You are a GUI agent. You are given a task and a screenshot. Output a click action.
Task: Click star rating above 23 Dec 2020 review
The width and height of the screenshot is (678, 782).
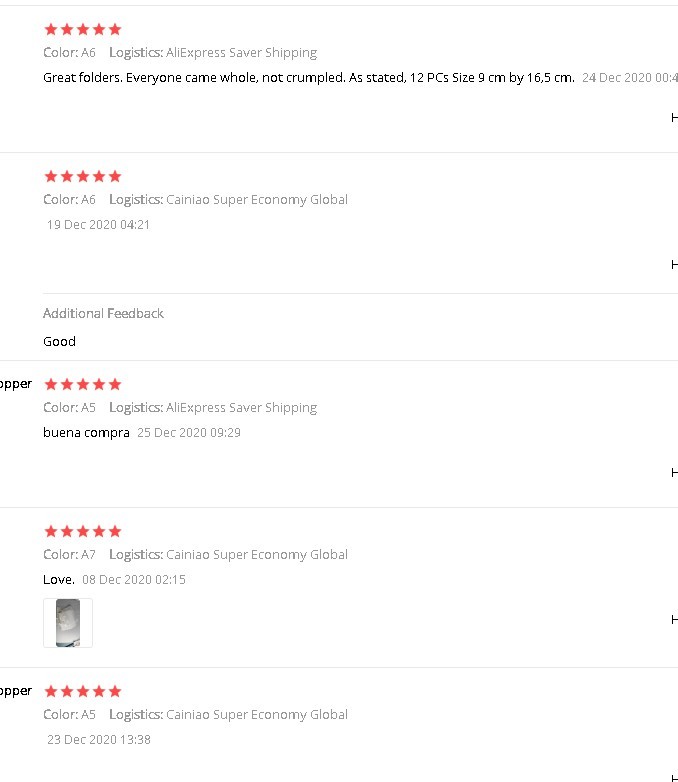pos(82,691)
